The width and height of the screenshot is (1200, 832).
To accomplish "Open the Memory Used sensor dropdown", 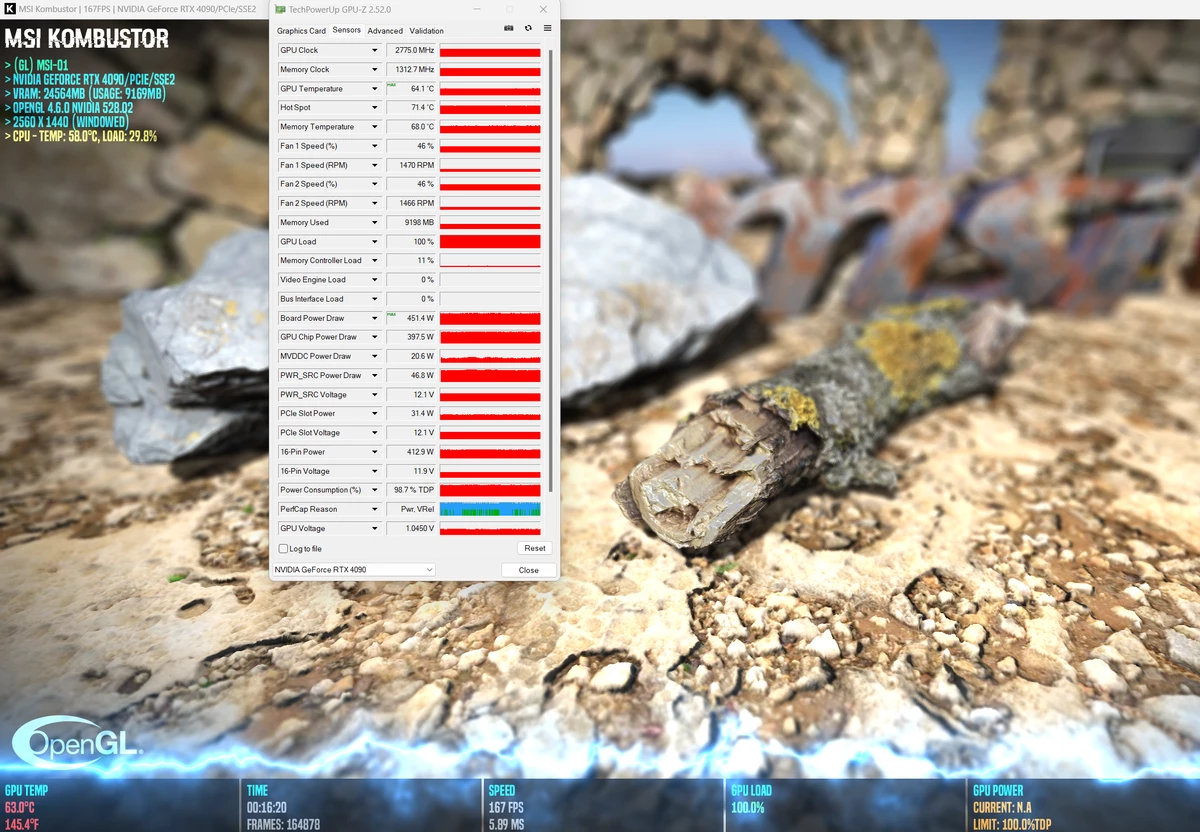I will [375, 223].
